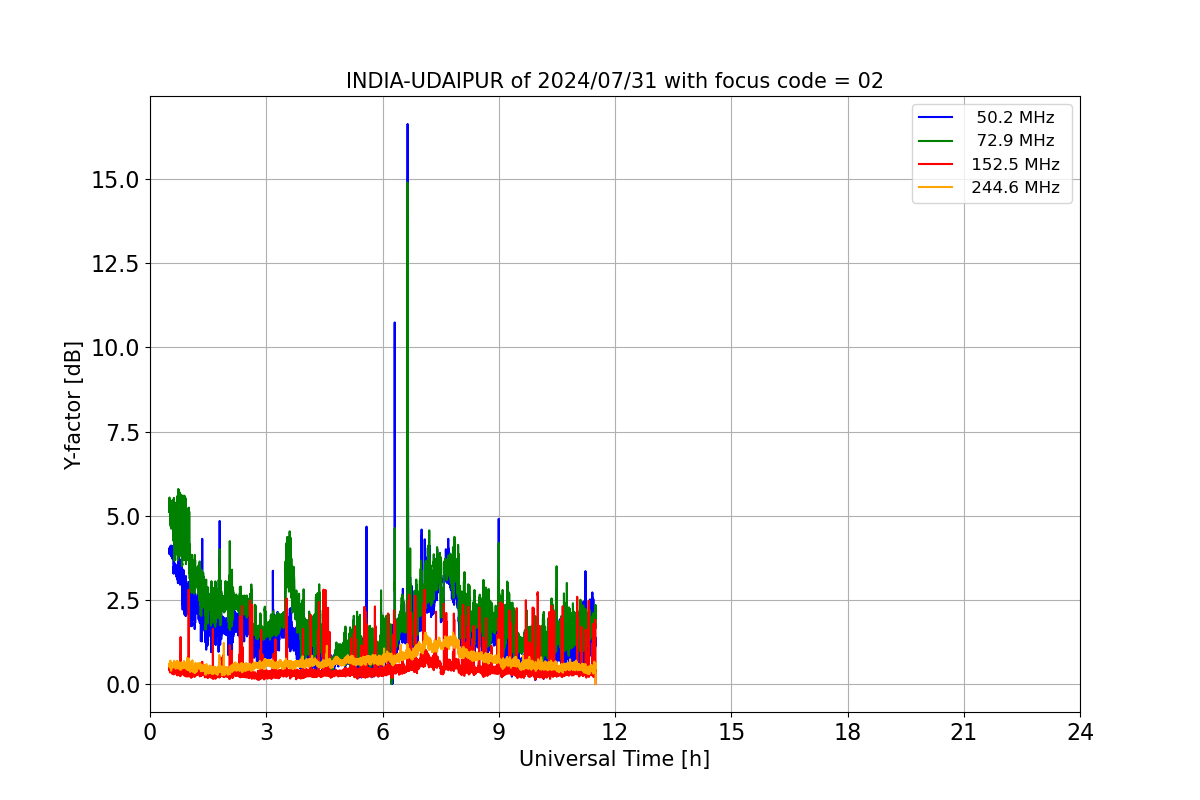Image resolution: width=1200 pixels, height=800 pixels.
Task: Click the 0.0 y-axis tick label
Action: [x=124, y=684]
